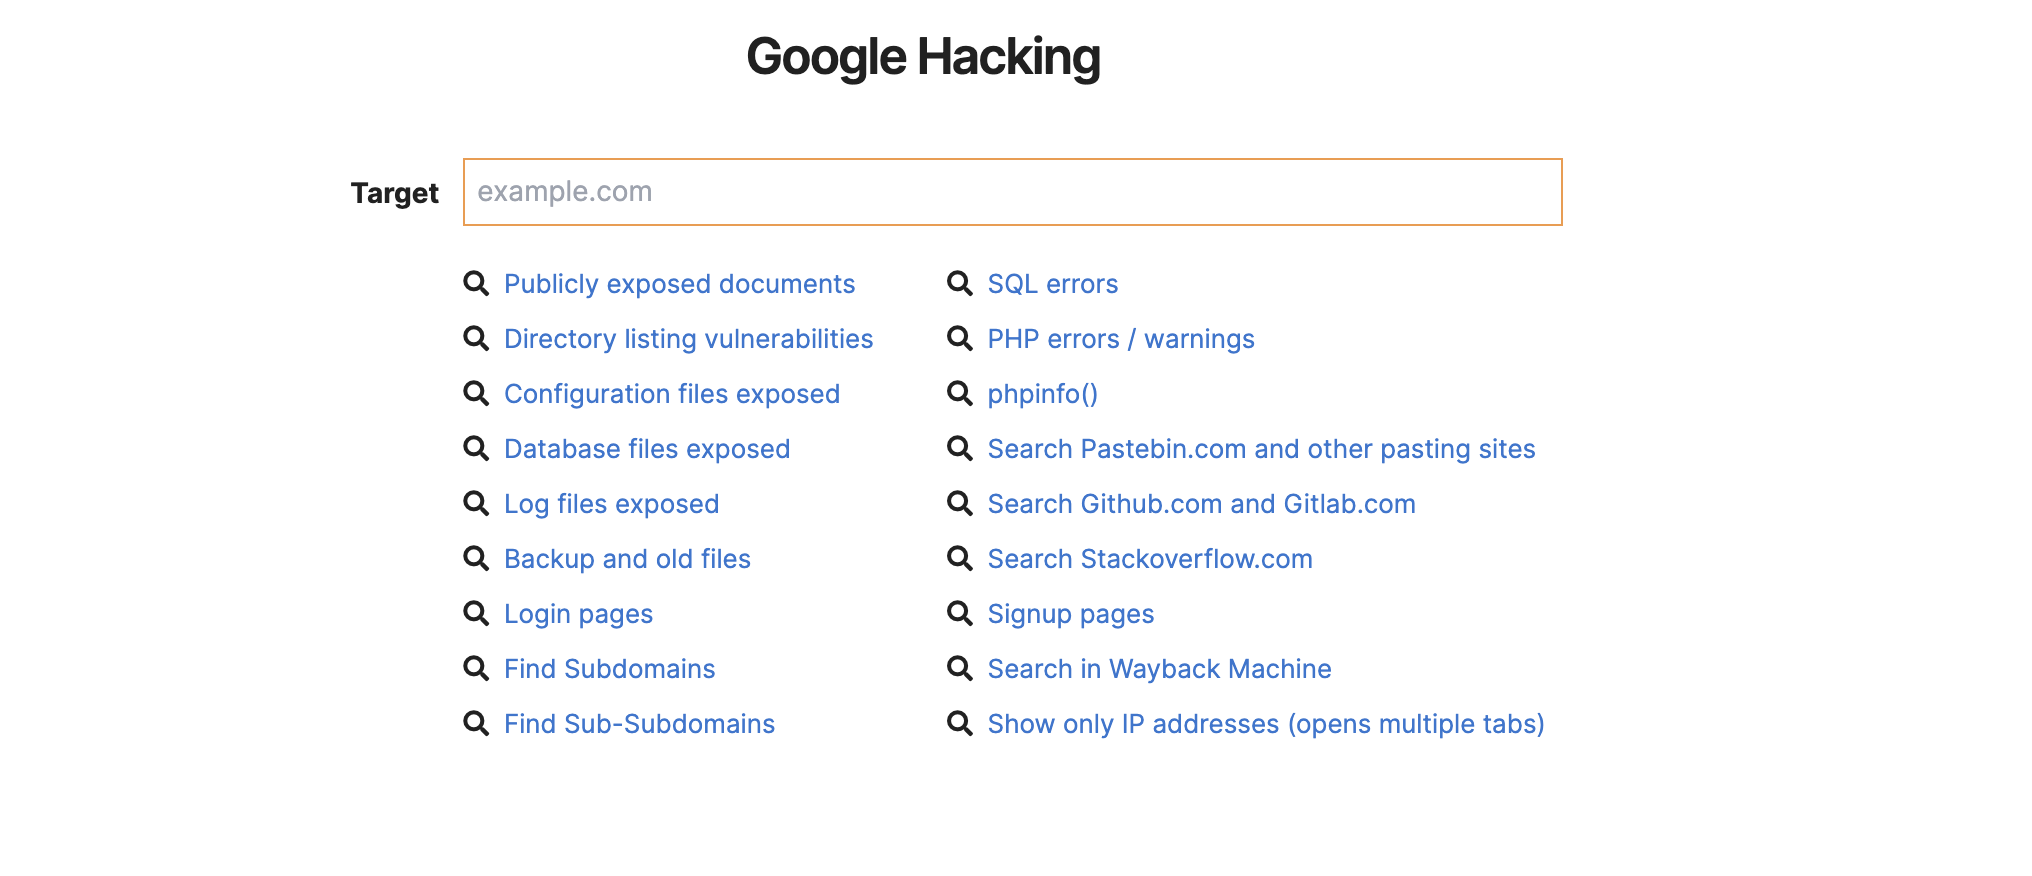Viewport: 2032px width, 876px height.
Task: Click the search icon next to Login pages
Action: [476, 614]
